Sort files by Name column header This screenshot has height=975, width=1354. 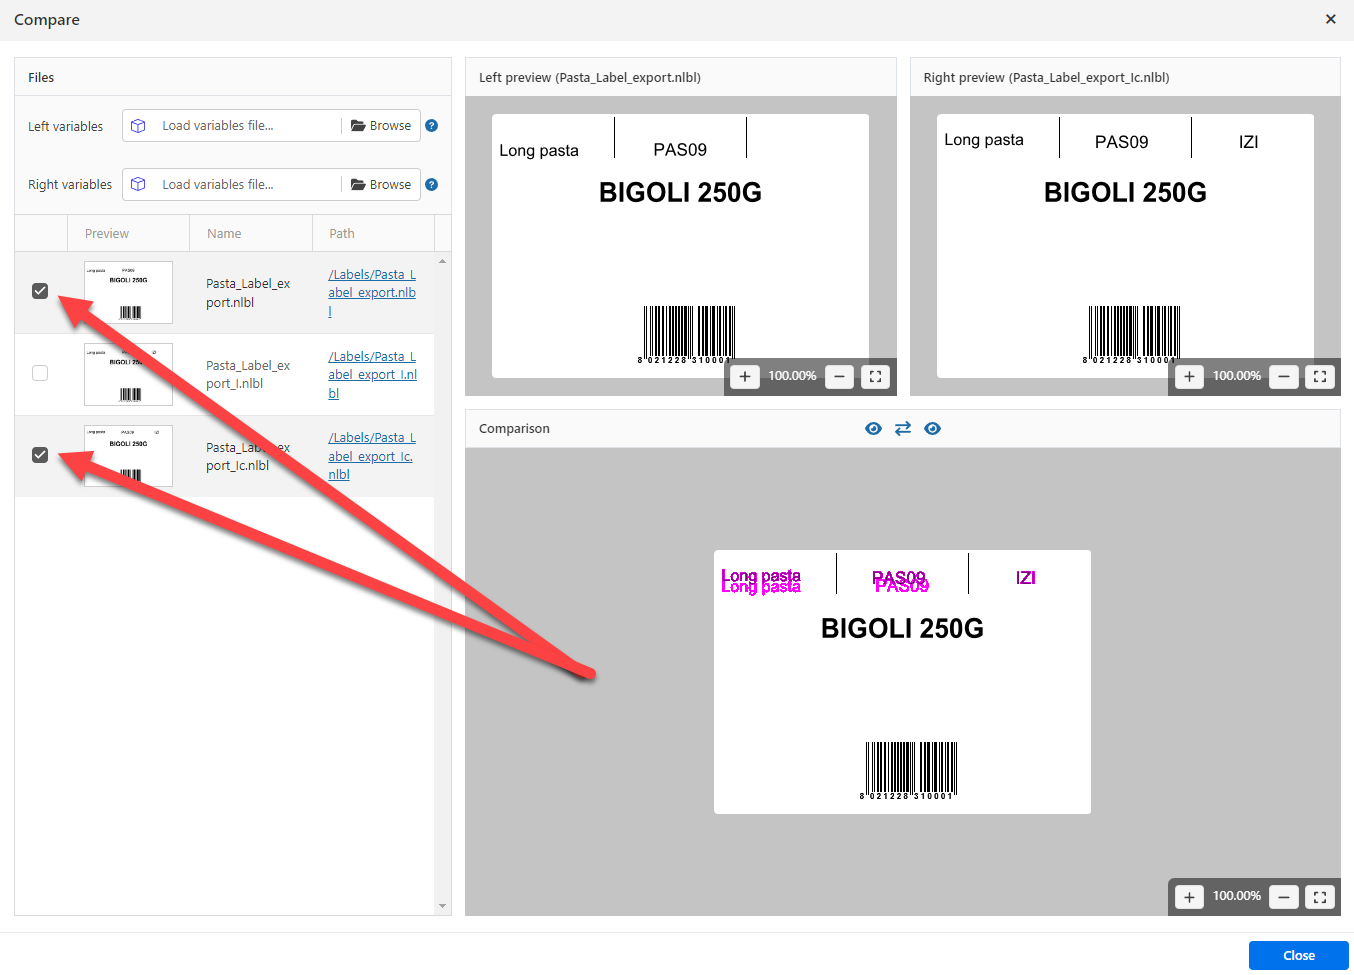(x=225, y=234)
